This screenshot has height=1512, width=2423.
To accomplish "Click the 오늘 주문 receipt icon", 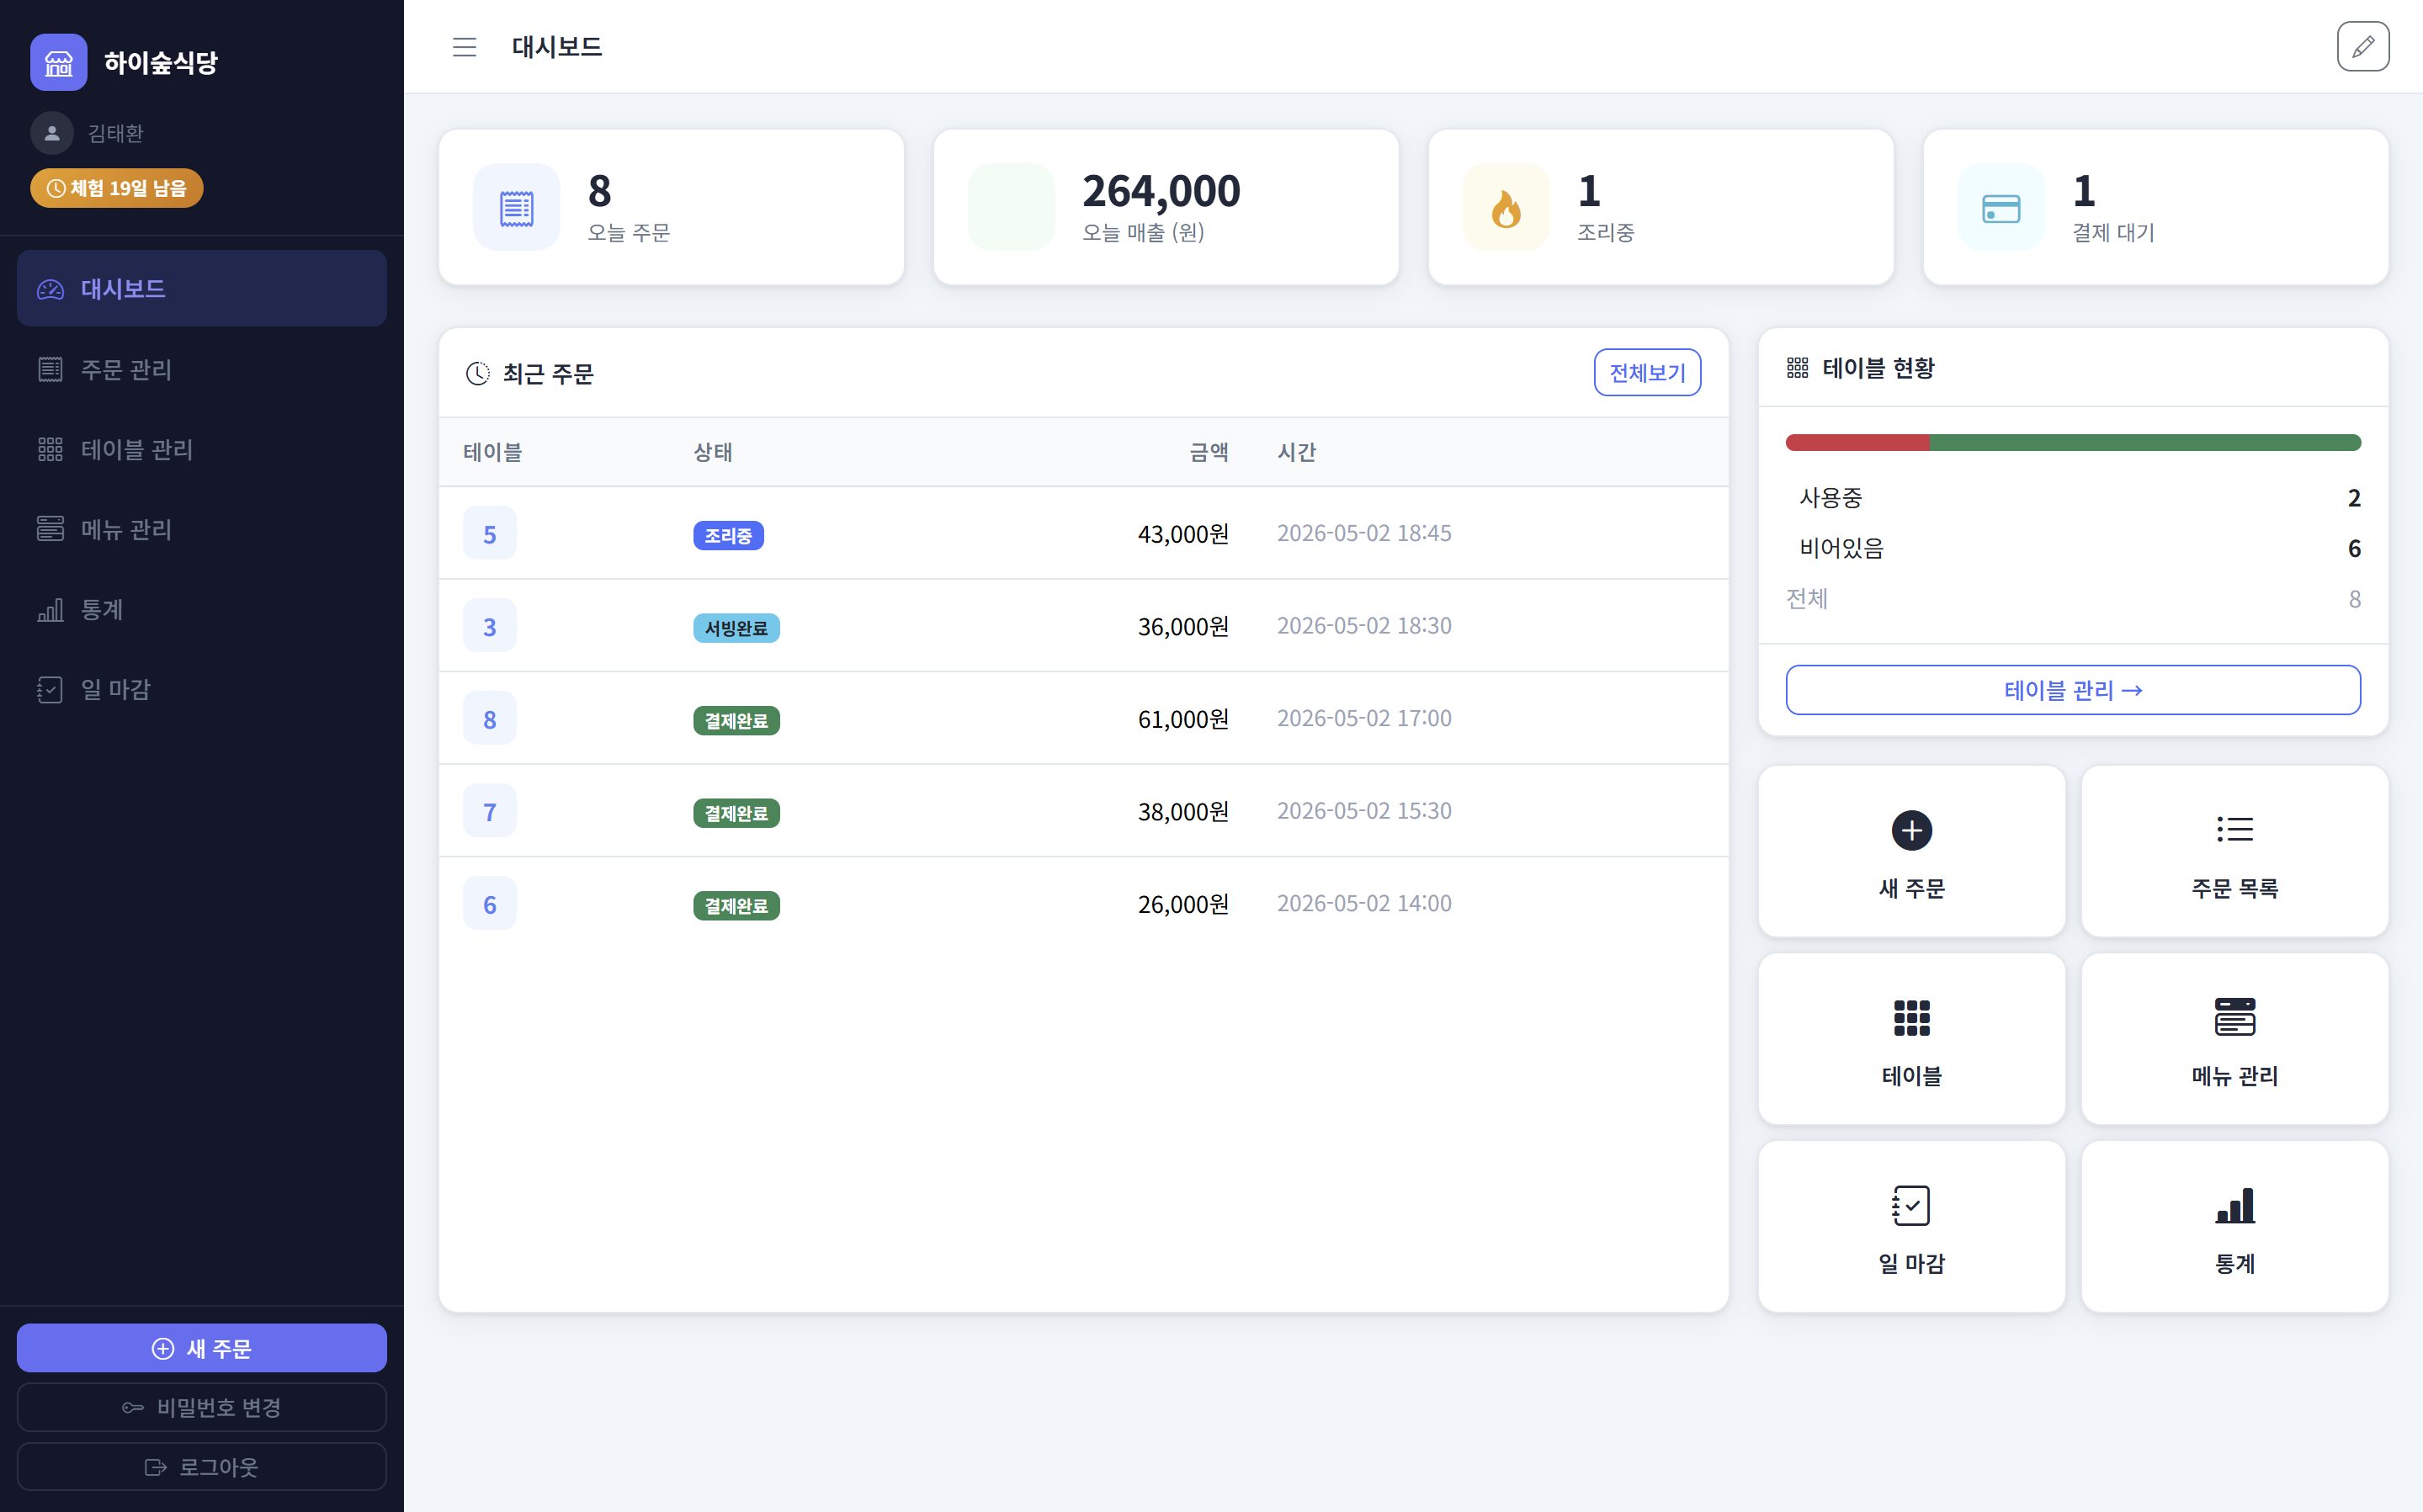I will [x=517, y=208].
